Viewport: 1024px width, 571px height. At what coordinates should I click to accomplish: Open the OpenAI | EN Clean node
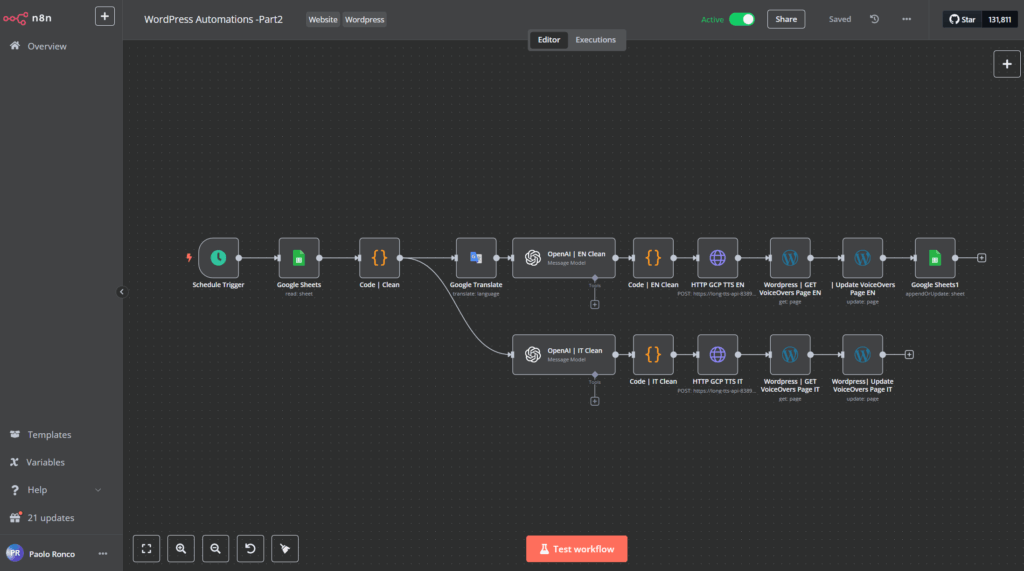coord(564,257)
